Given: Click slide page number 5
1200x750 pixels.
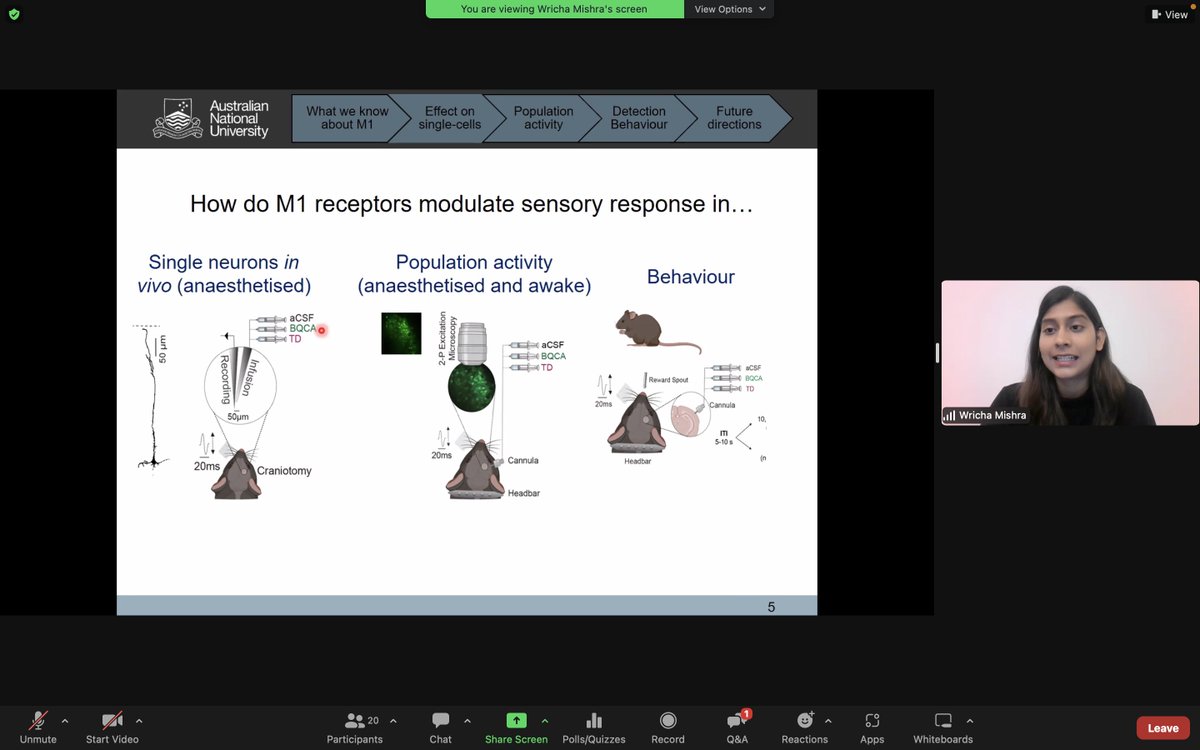Looking at the screenshot, I should pos(771,606).
